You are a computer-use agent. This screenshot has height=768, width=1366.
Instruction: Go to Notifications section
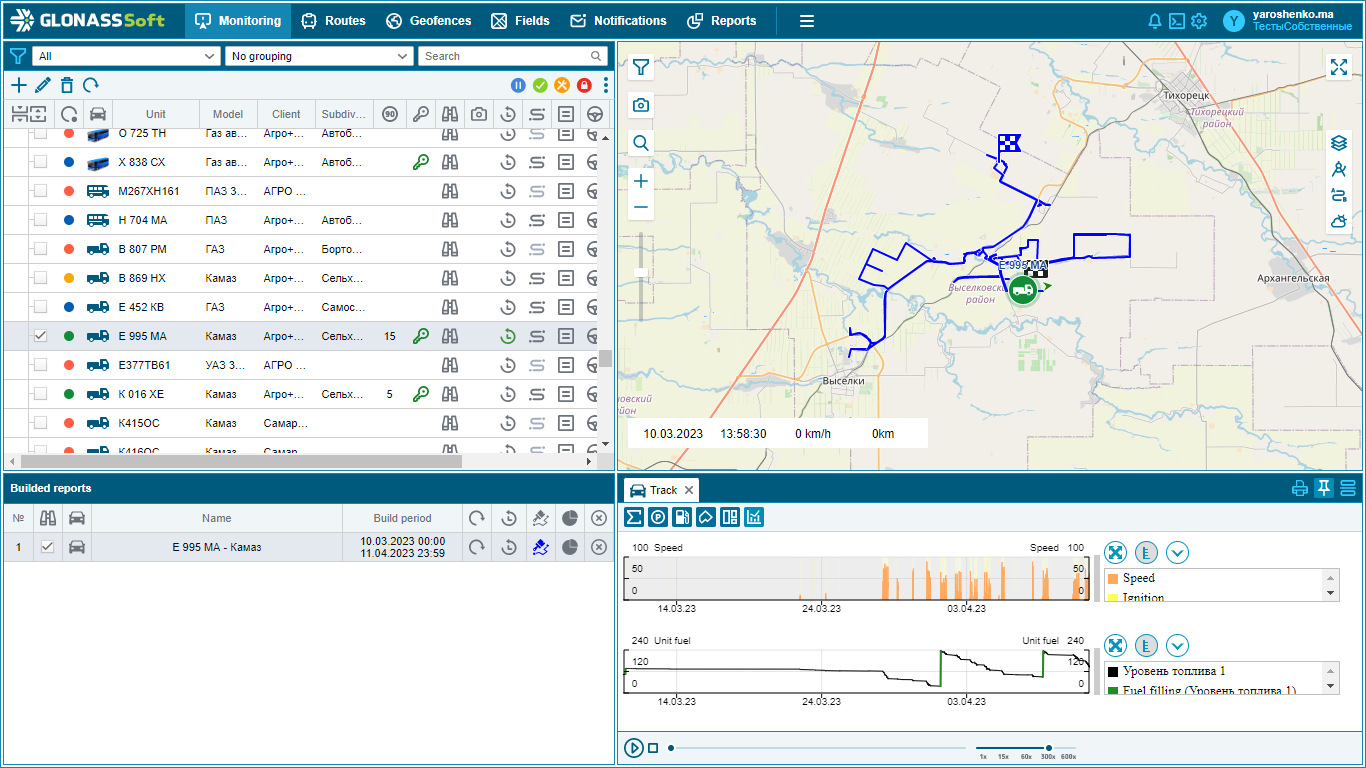(x=618, y=20)
